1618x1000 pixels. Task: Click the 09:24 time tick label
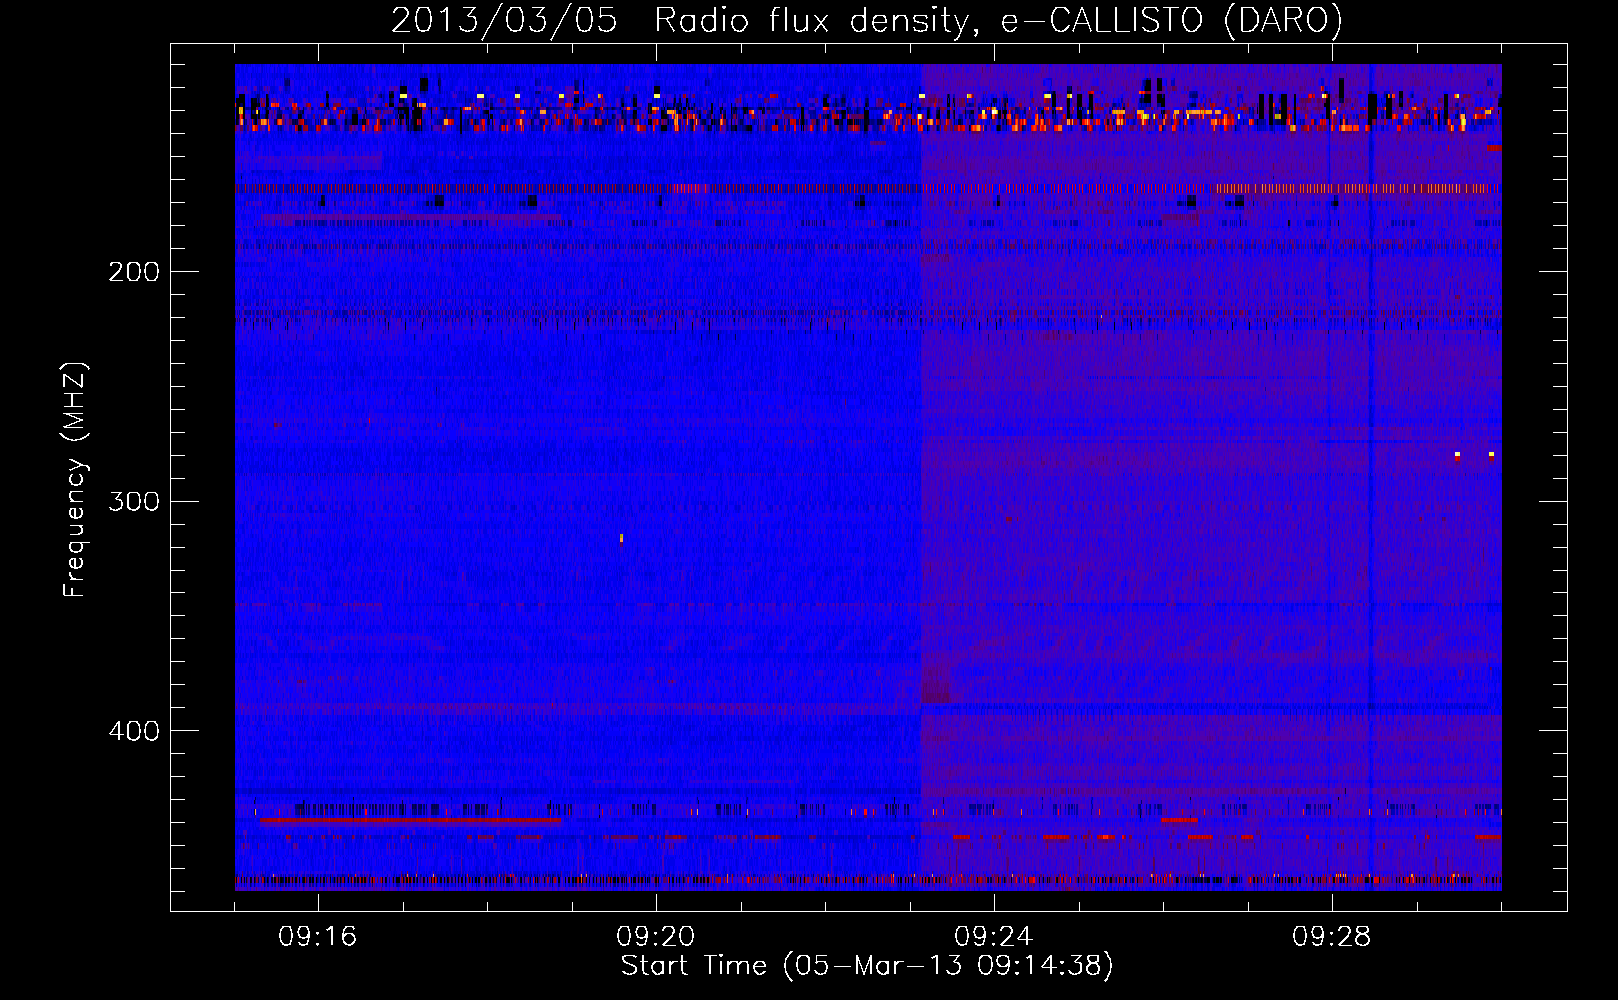tap(994, 937)
